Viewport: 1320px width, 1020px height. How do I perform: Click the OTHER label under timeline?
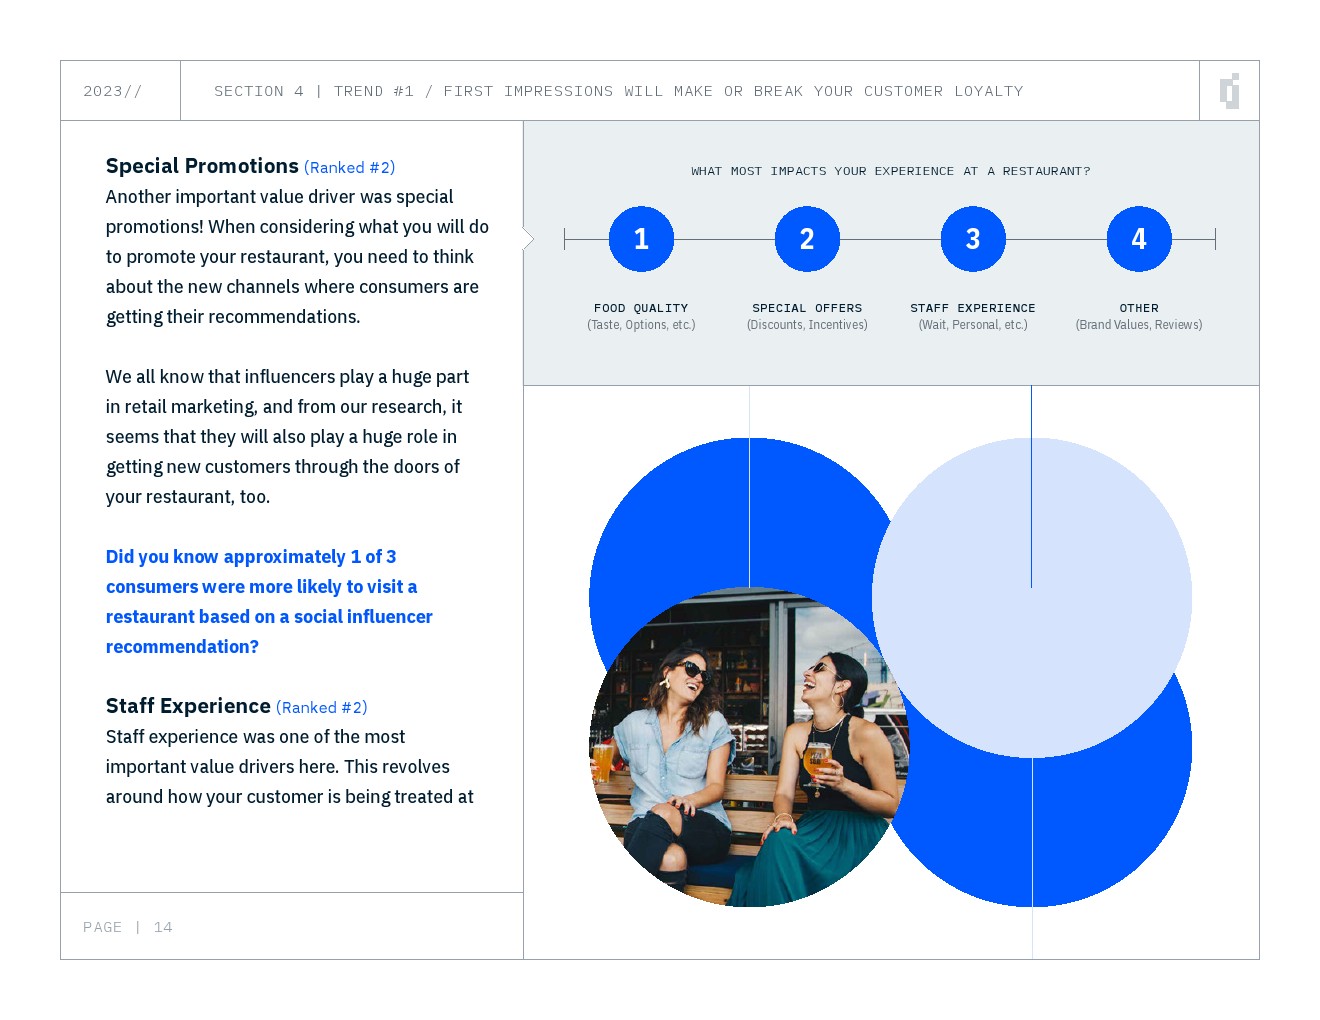point(1139,308)
